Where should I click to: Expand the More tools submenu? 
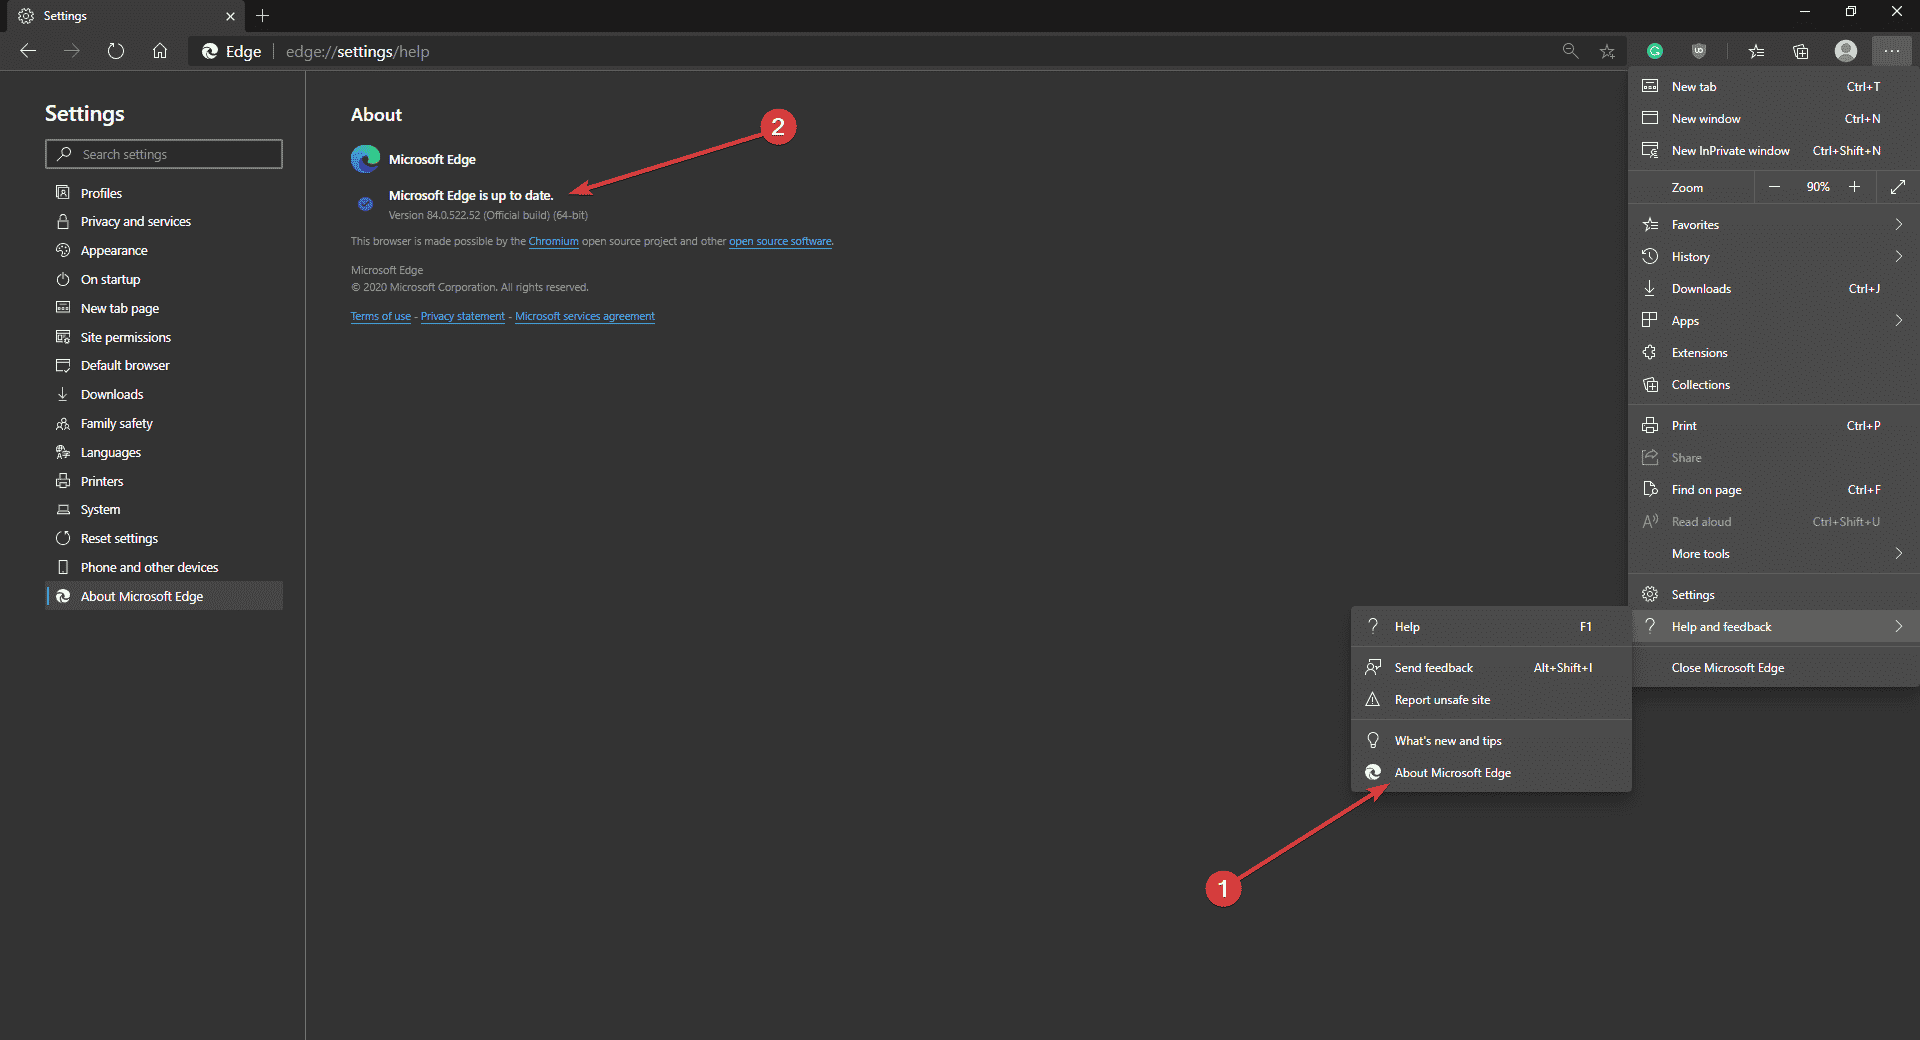click(x=1897, y=554)
